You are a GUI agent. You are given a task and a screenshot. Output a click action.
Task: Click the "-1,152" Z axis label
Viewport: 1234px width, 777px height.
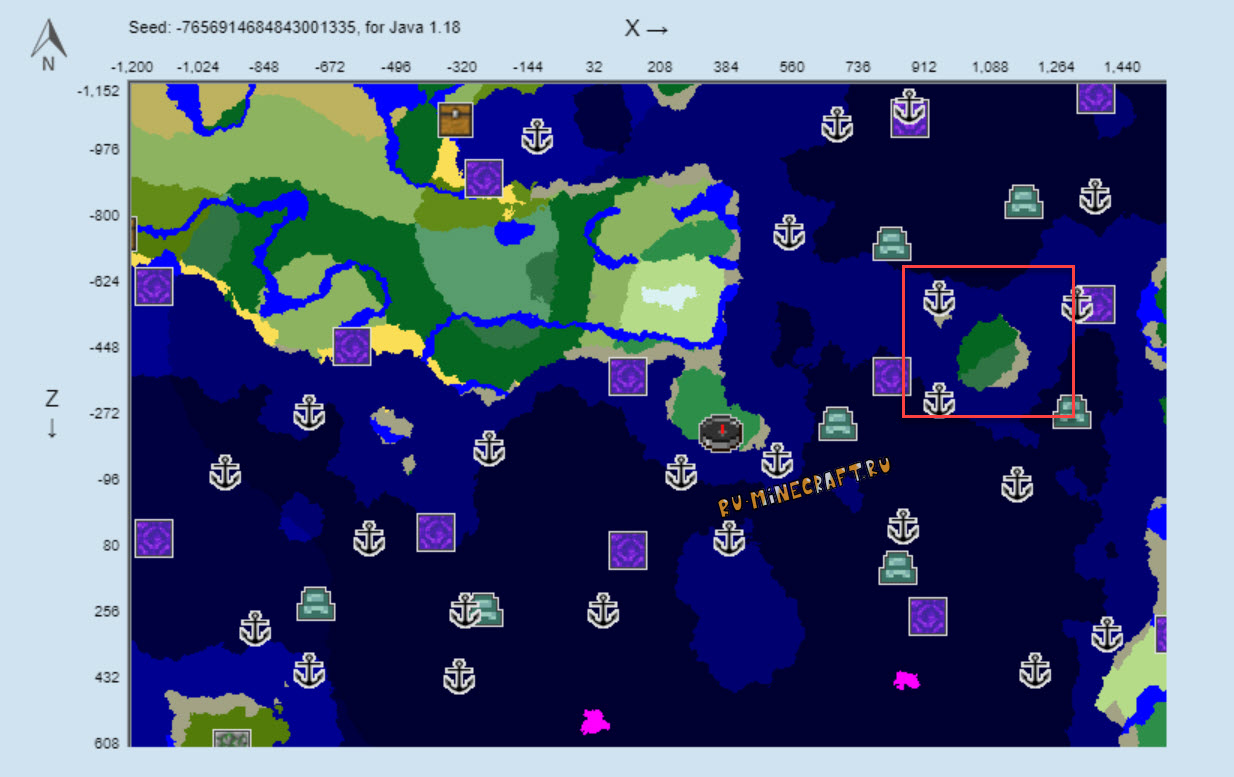point(97,90)
